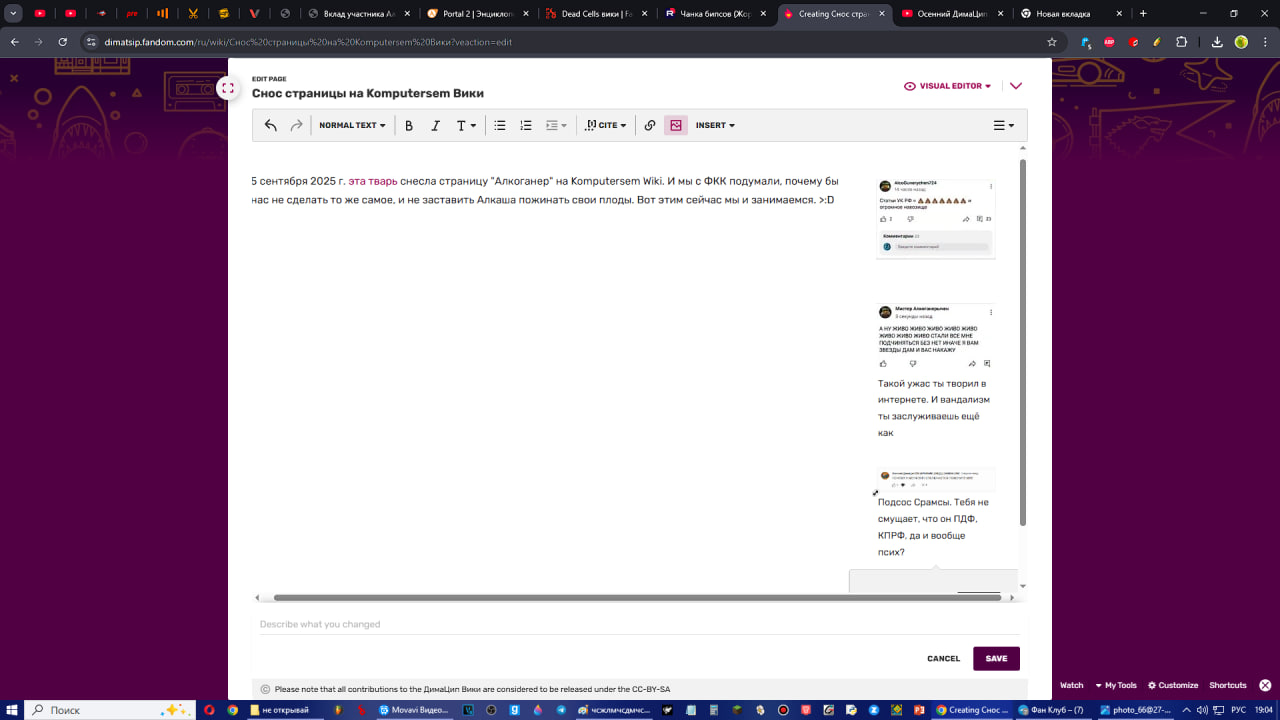Click the undo arrow in editor toolbar
Viewport: 1280px width, 720px height.
[271, 126]
